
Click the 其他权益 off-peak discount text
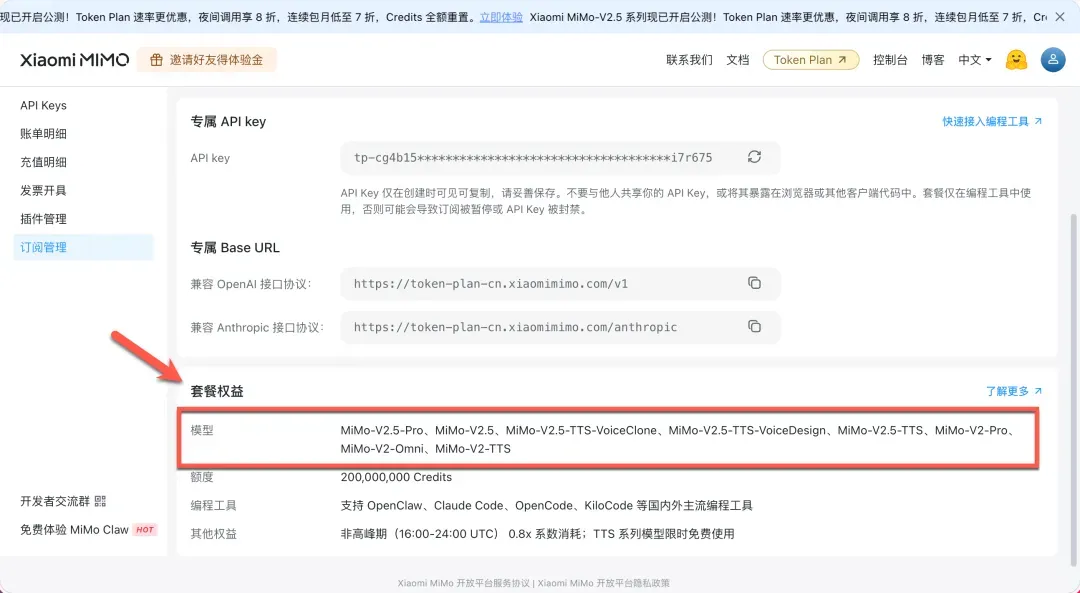[x=537, y=534]
